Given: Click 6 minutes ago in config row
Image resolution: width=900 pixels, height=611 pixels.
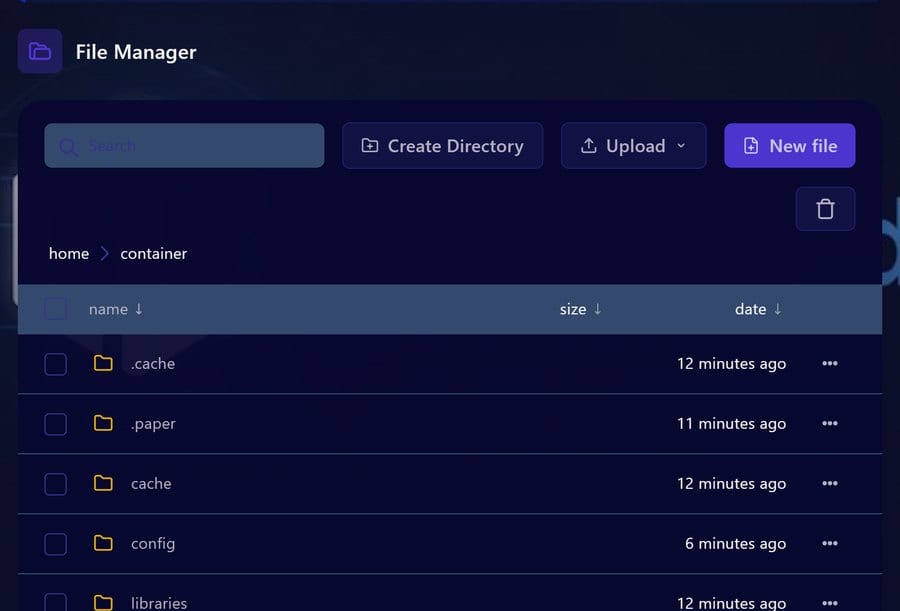Looking at the screenshot, I should click(735, 544).
